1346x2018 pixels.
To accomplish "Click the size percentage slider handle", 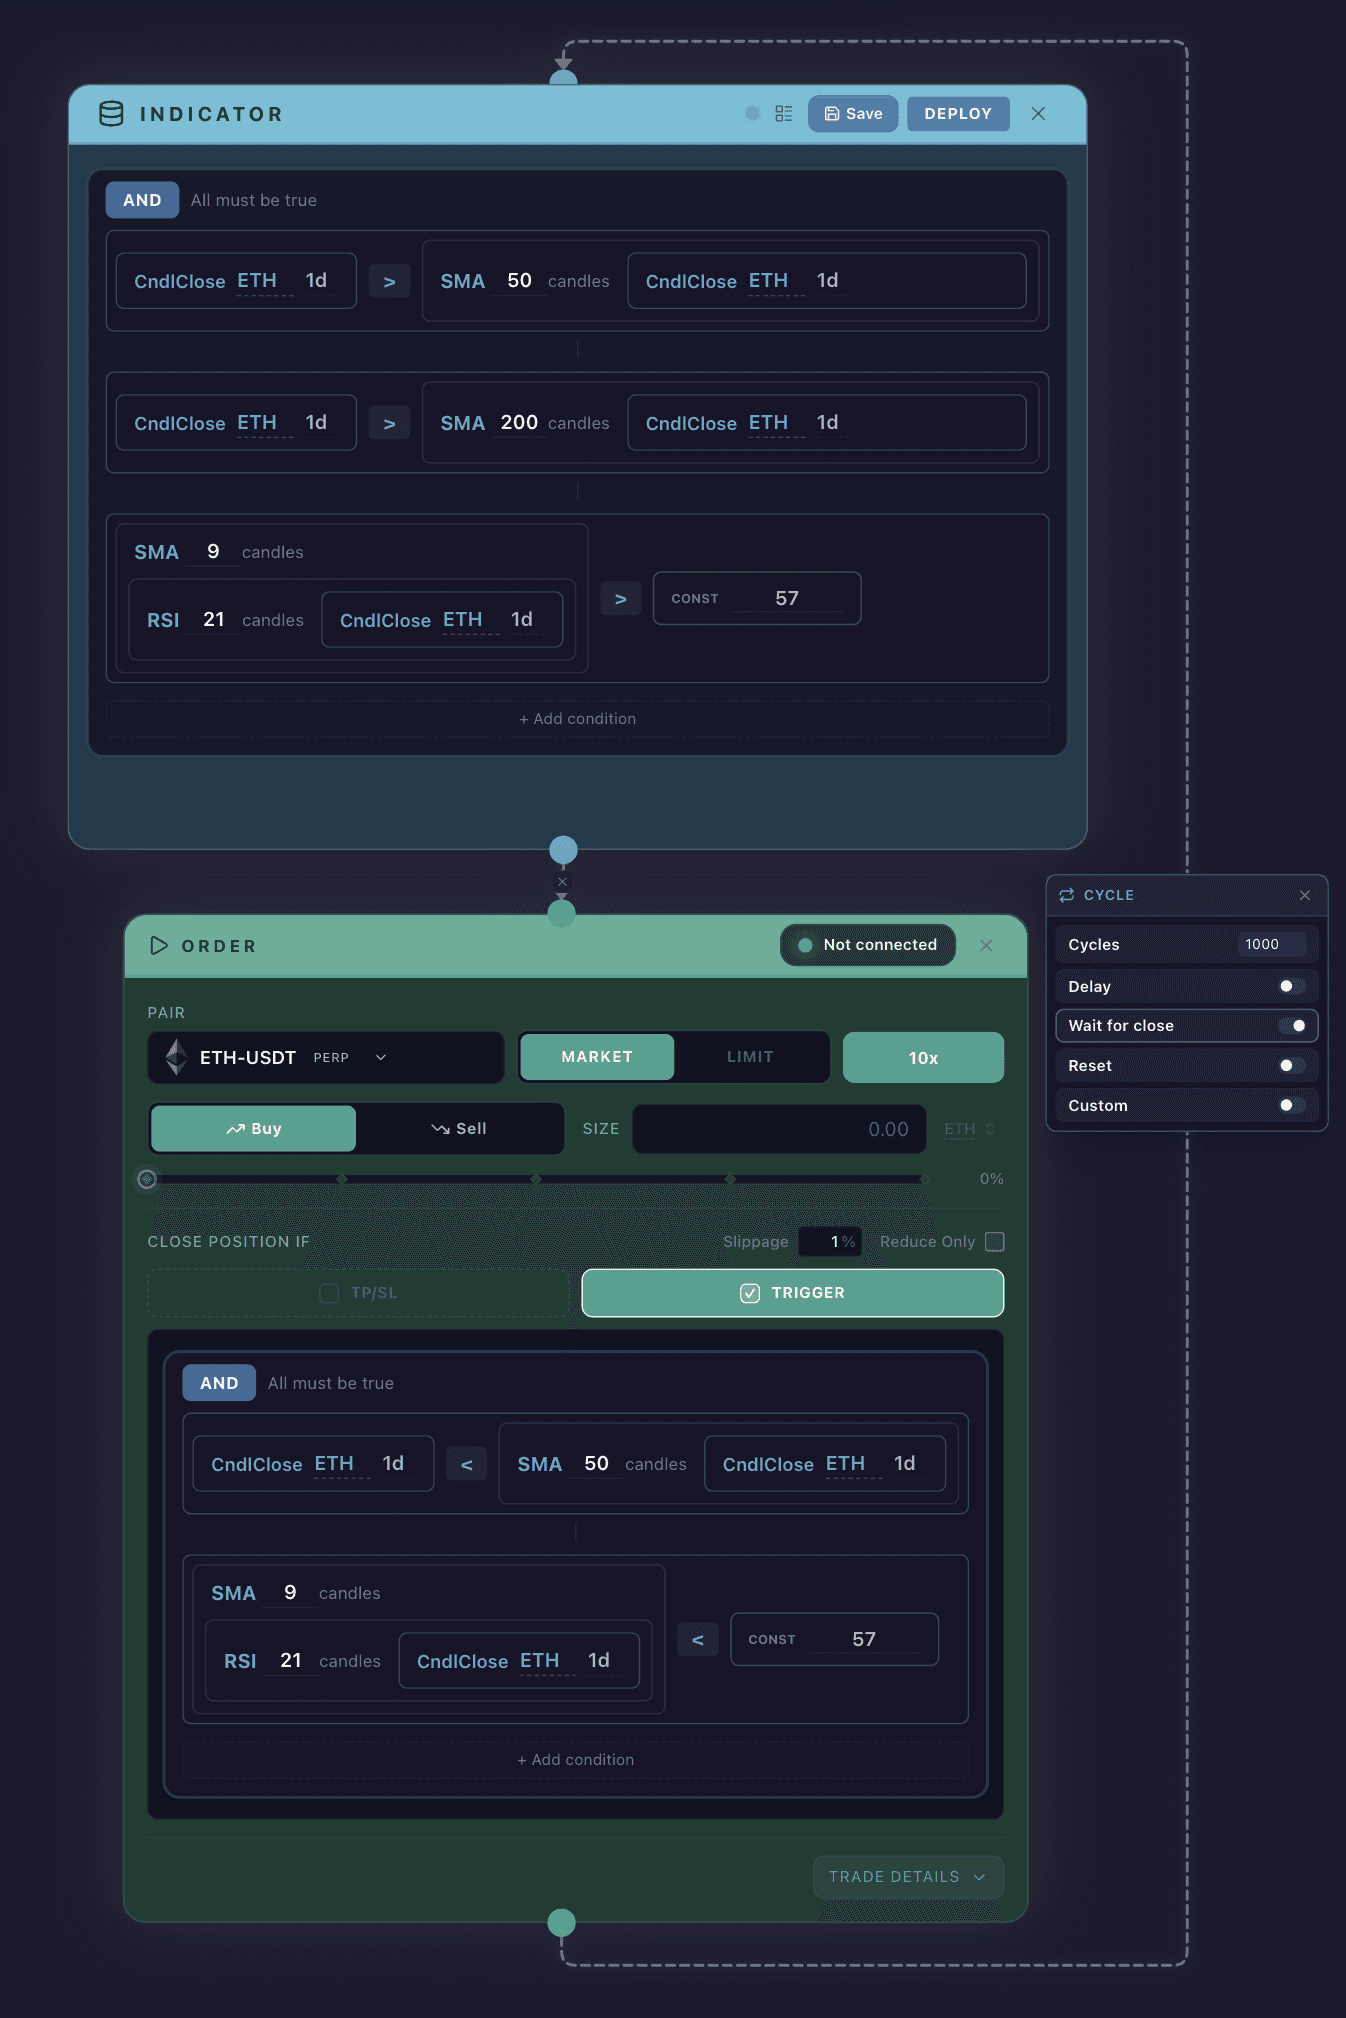I will [x=147, y=1179].
